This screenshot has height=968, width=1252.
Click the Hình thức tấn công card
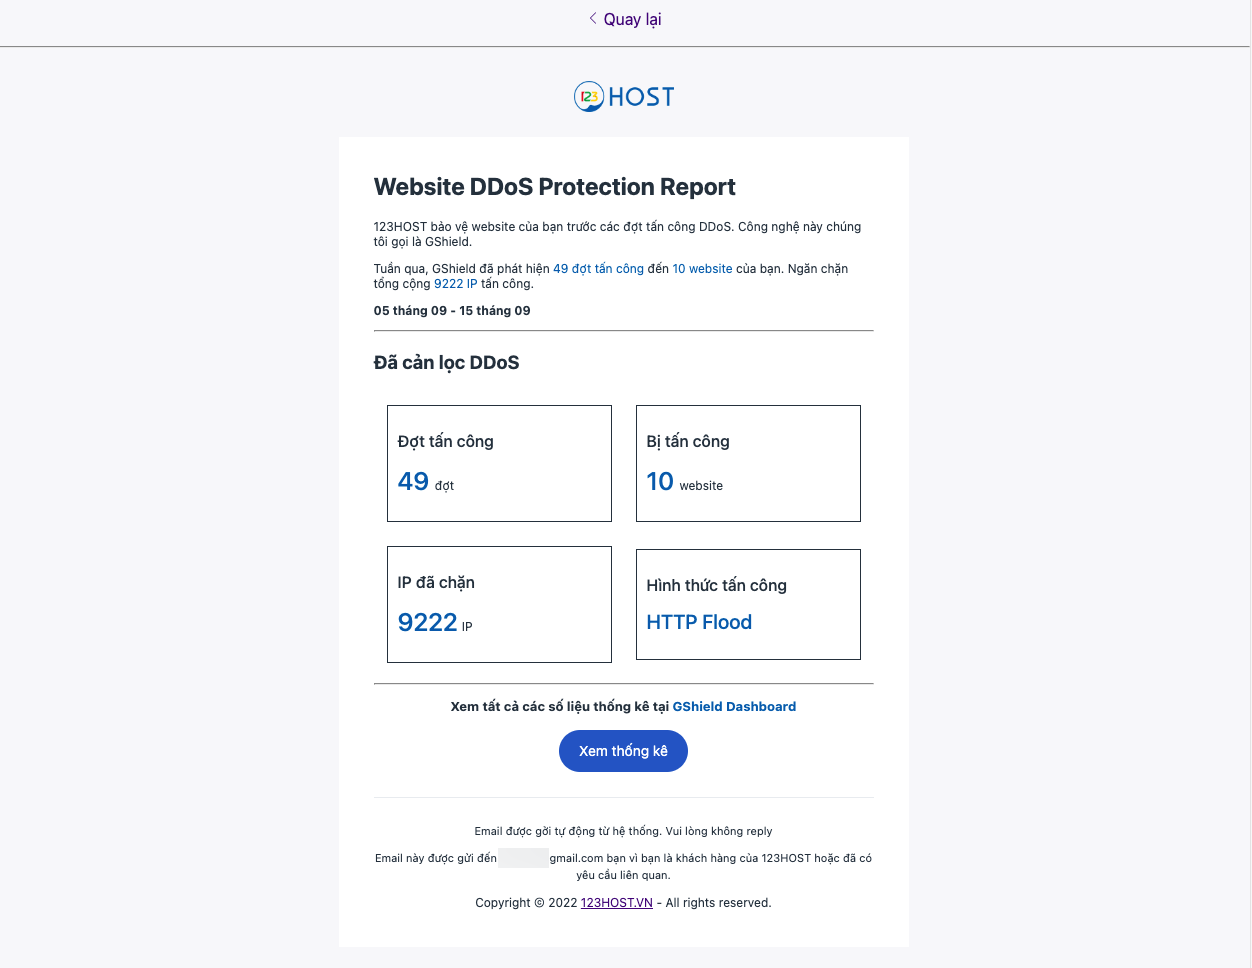[x=748, y=604]
